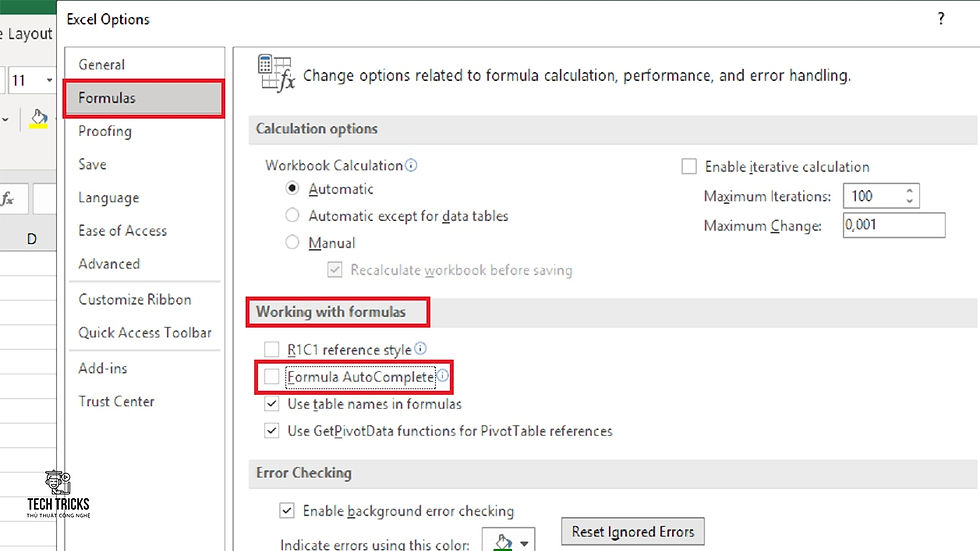Click Maximum Iterations input field
The image size is (980, 551).
pos(872,196)
